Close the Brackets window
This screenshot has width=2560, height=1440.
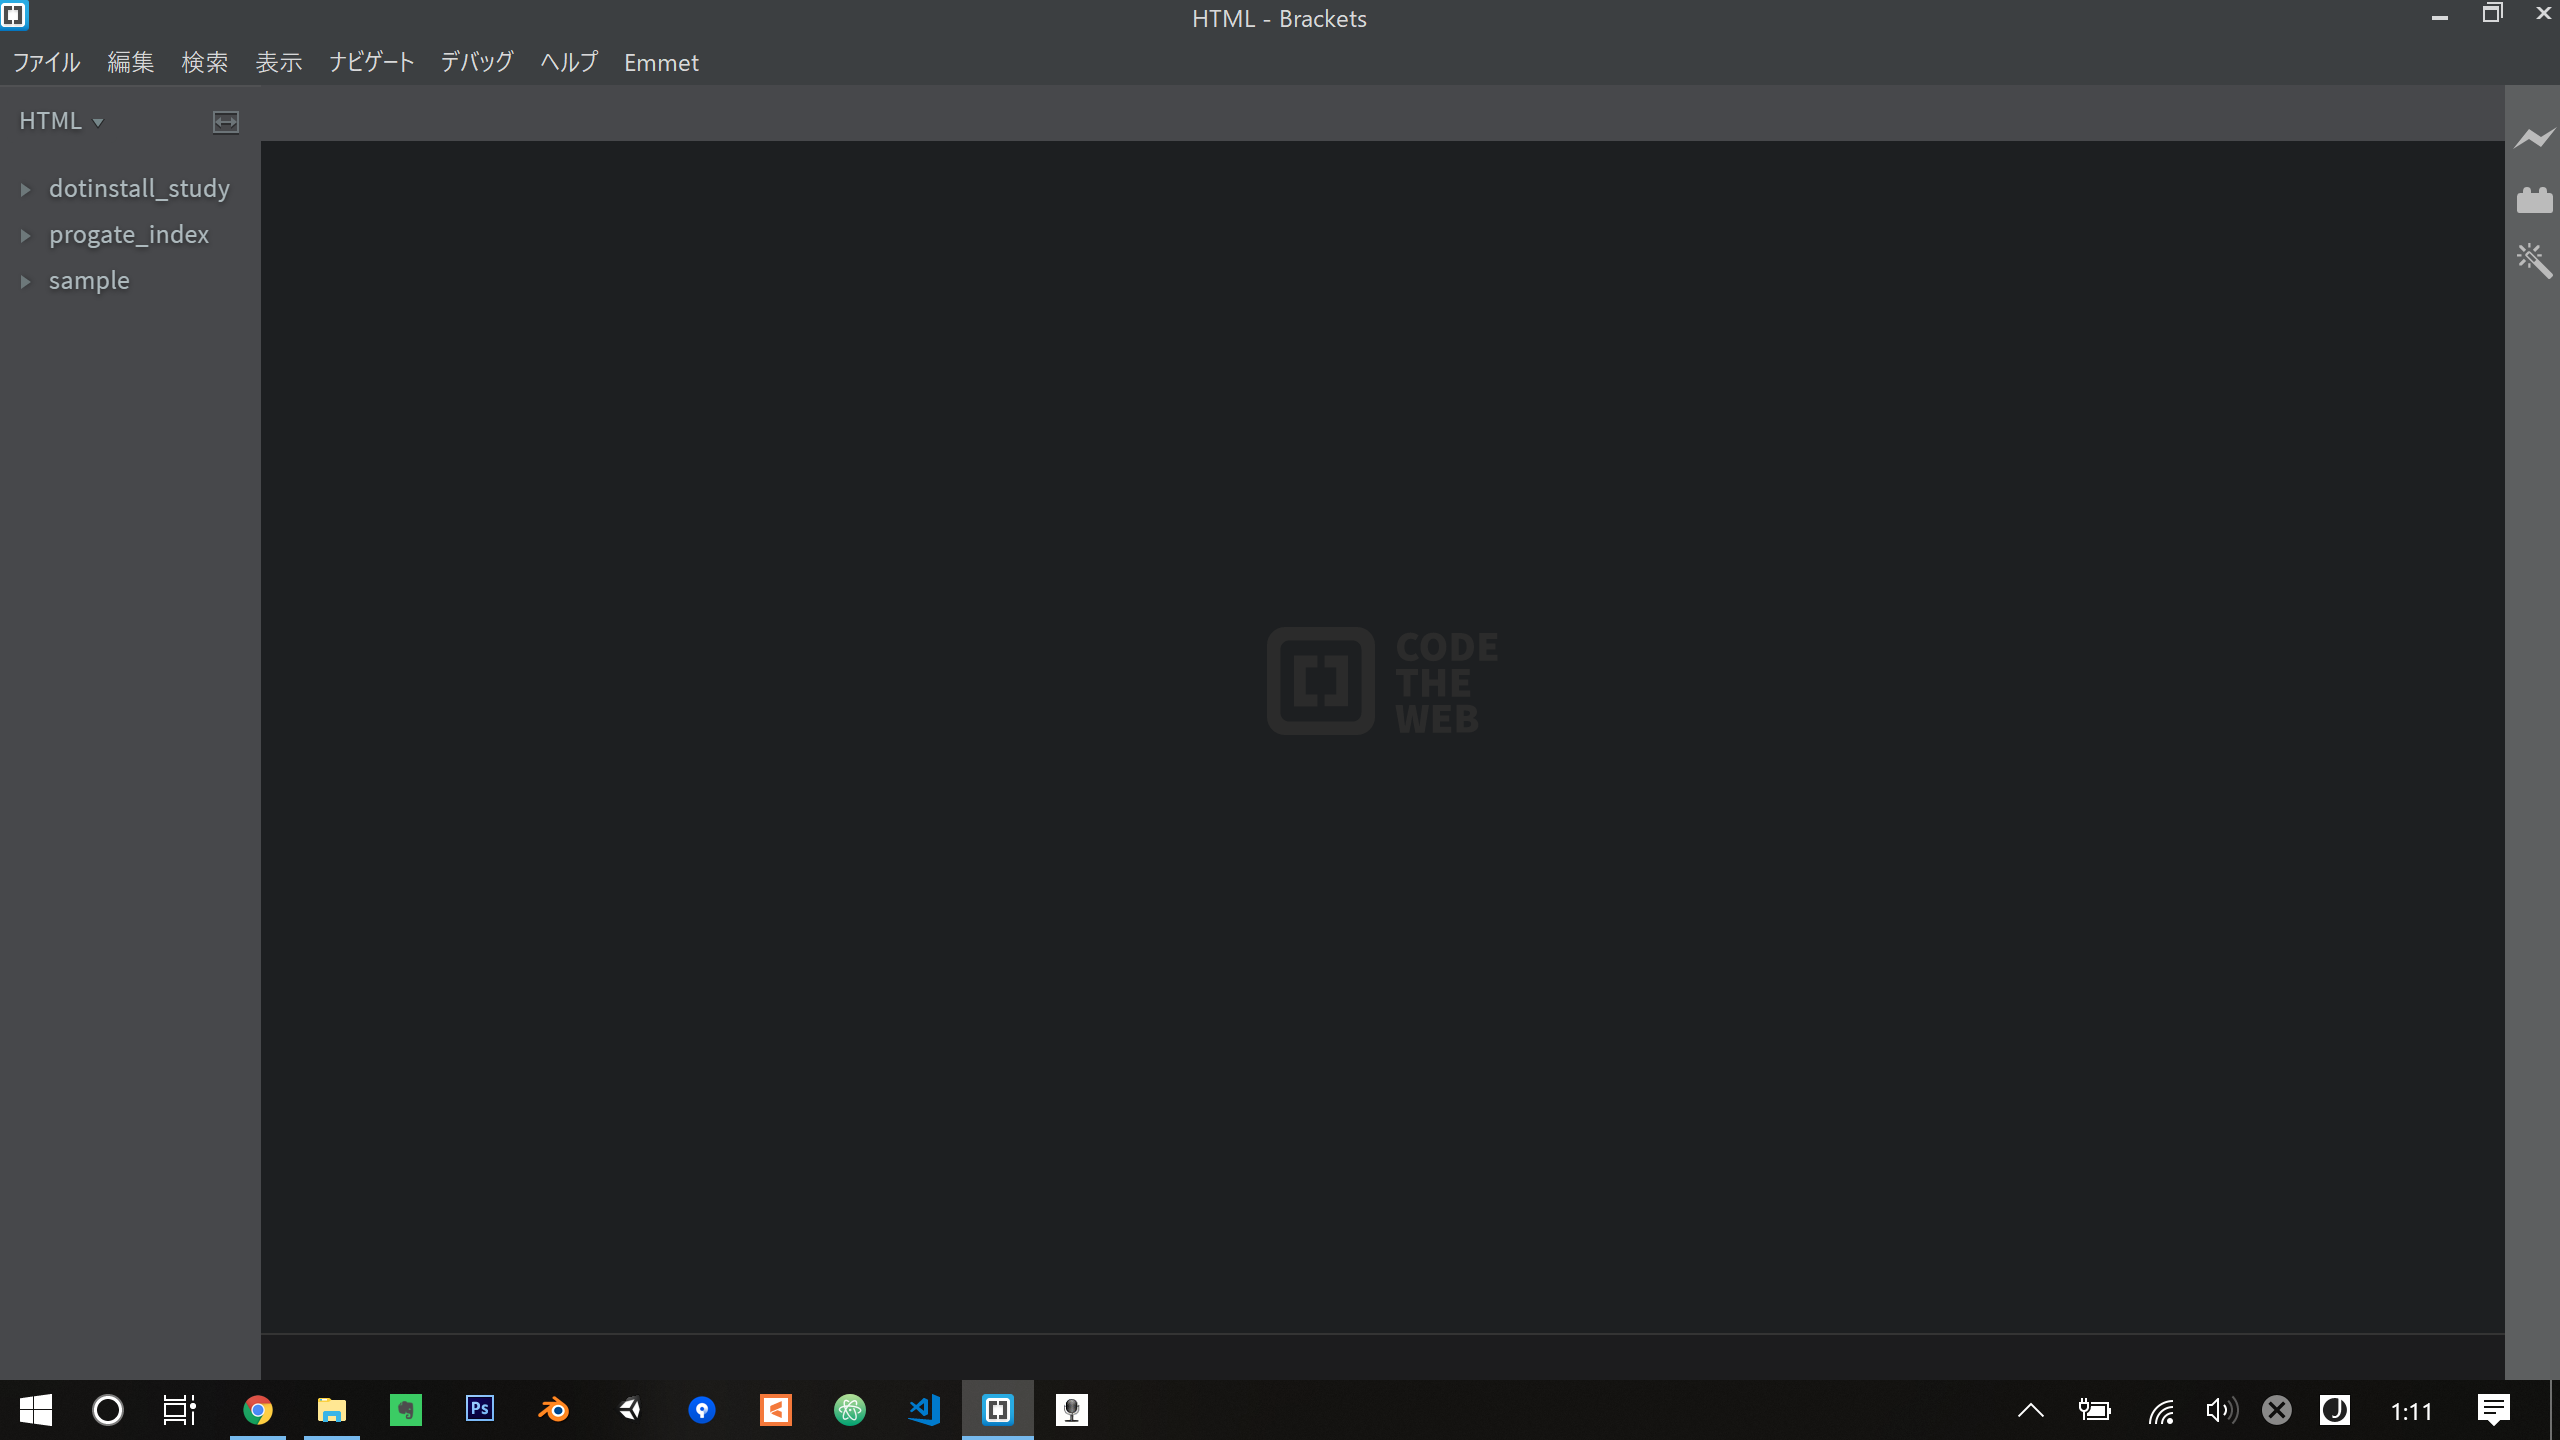(2543, 14)
